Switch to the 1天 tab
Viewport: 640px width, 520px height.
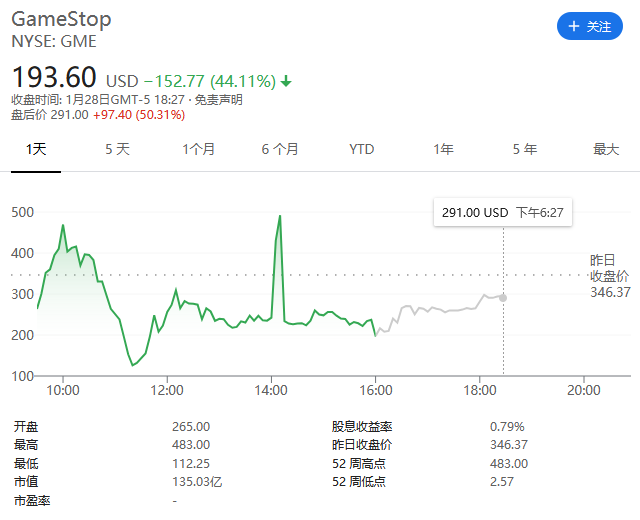(x=36, y=149)
